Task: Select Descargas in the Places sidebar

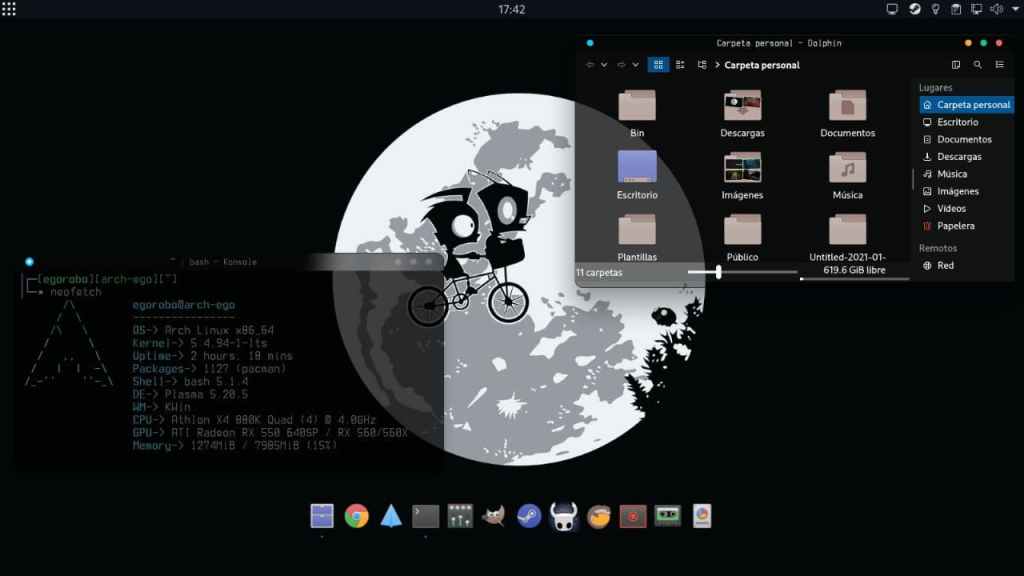Action: coord(958,157)
